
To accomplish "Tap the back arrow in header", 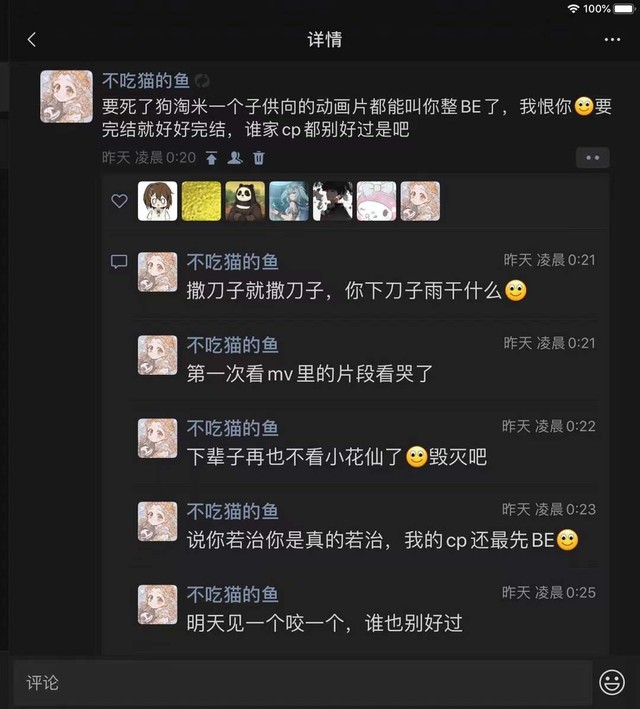I will tap(31, 40).
